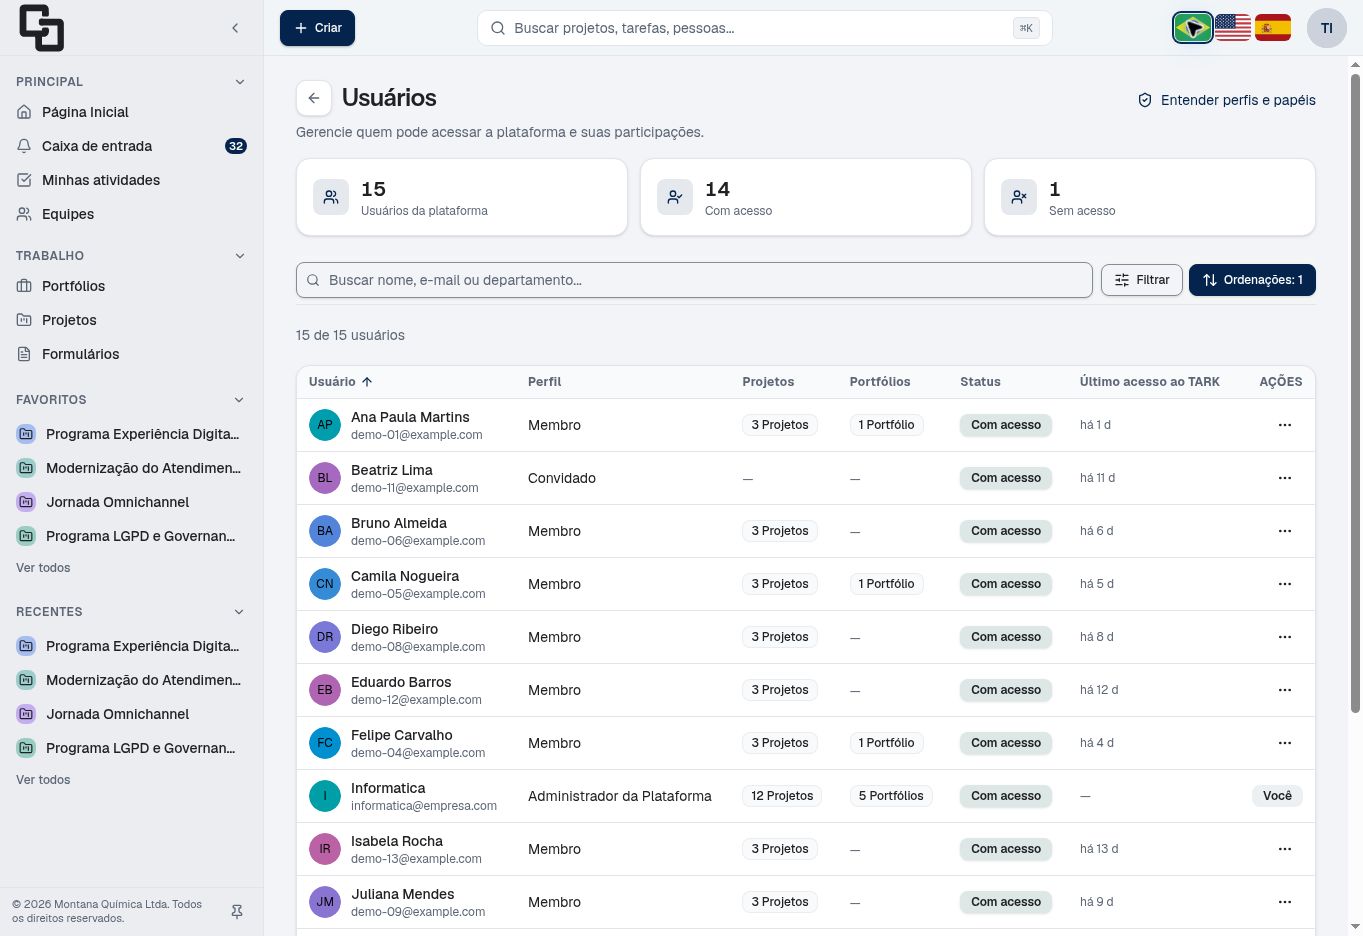Image resolution: width=1363 pixels, height=936 pixels.
Task: Sort by the Usuário column header
Action: [340, 382]
